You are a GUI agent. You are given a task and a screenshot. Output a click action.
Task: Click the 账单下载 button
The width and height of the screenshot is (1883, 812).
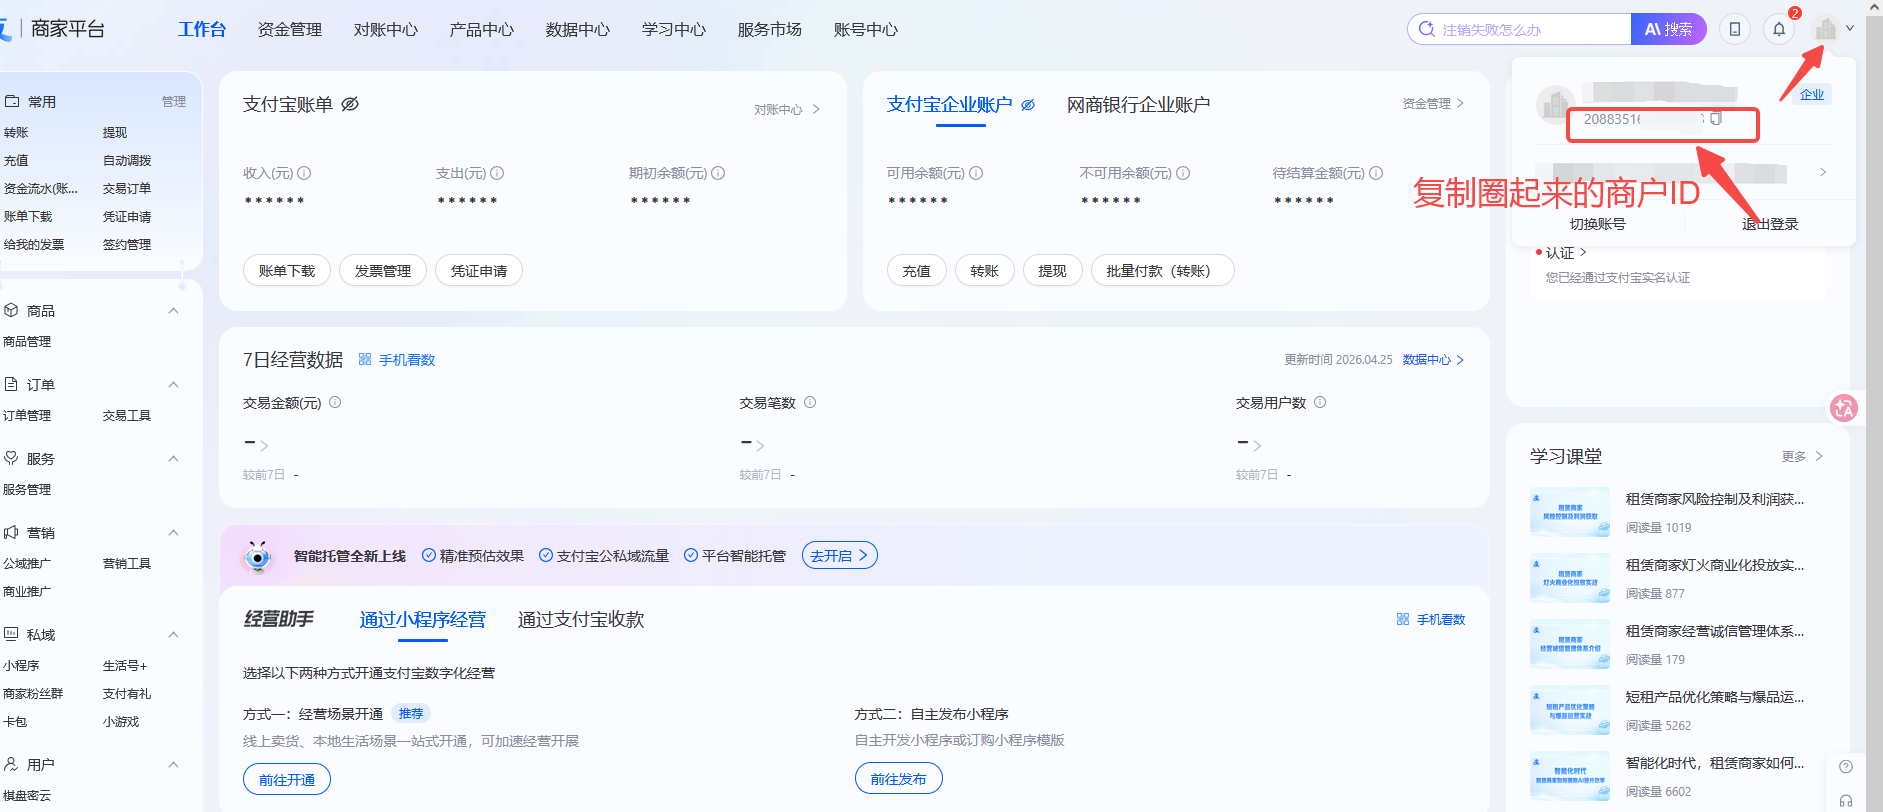pos(287,271)
